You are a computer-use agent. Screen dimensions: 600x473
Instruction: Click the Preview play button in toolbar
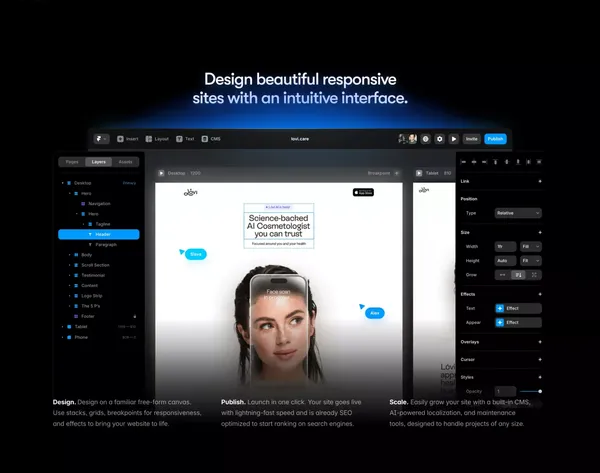(x=454, y=139)
